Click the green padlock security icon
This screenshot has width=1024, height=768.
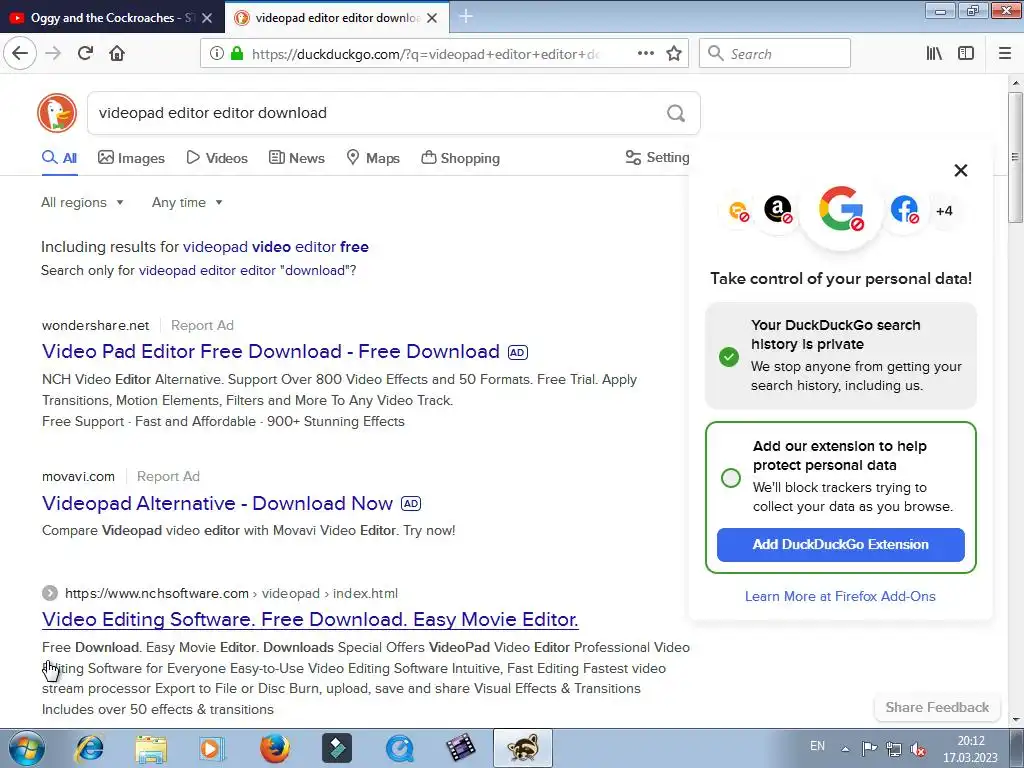237,53
